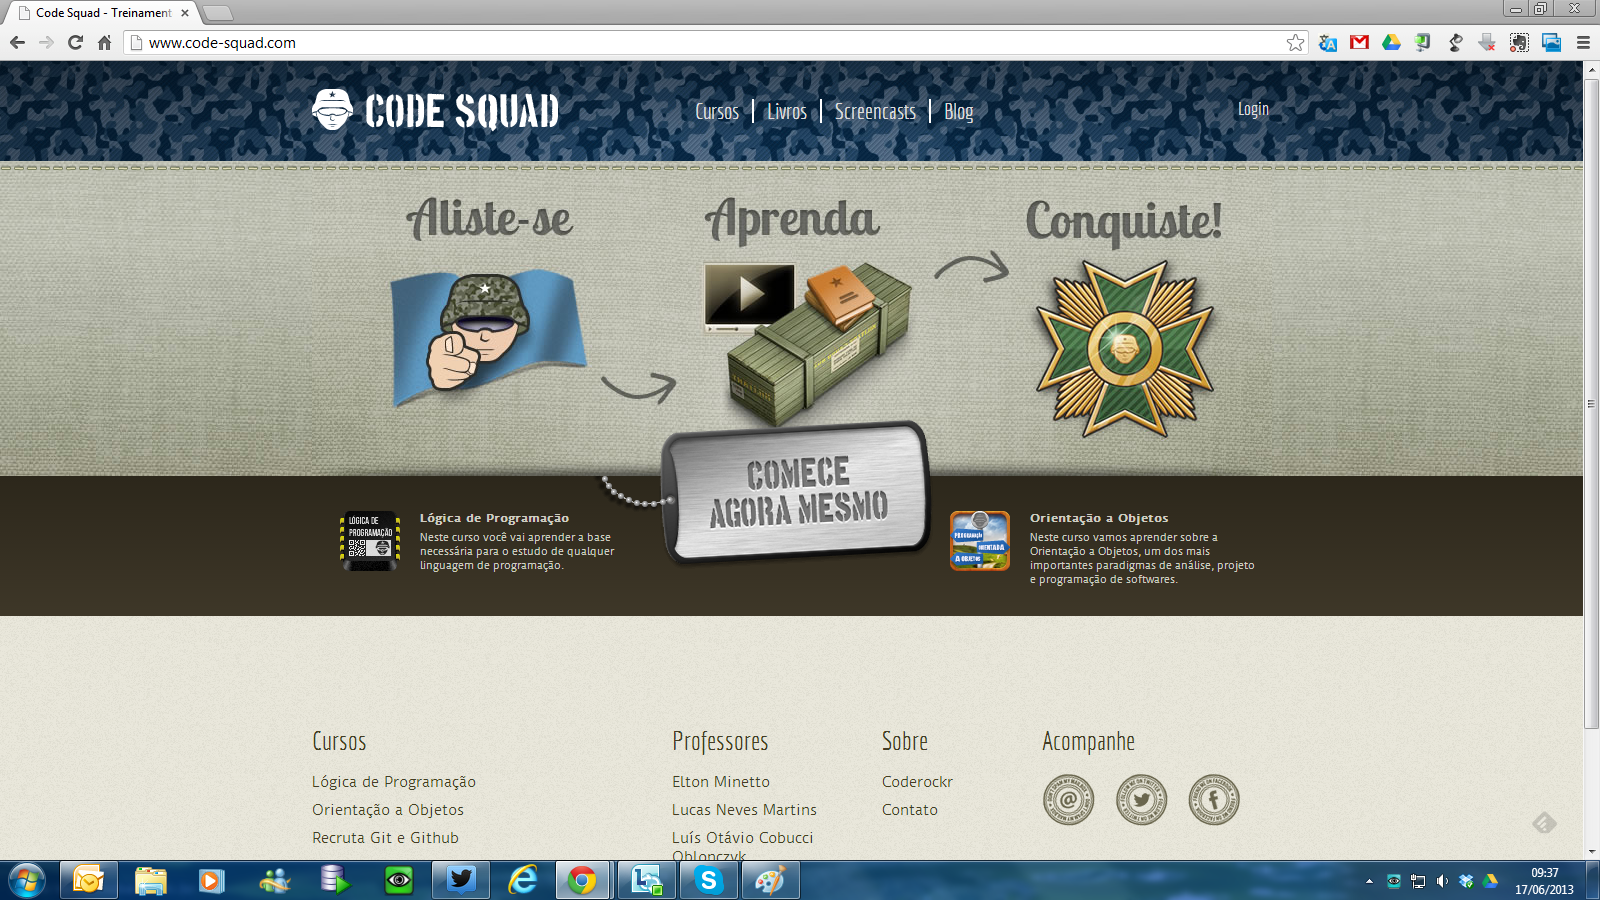Click the desk lamp extension icon
Viewport: 1600px width, 900px height.
pyautogui.click(x=1455, y=42)
